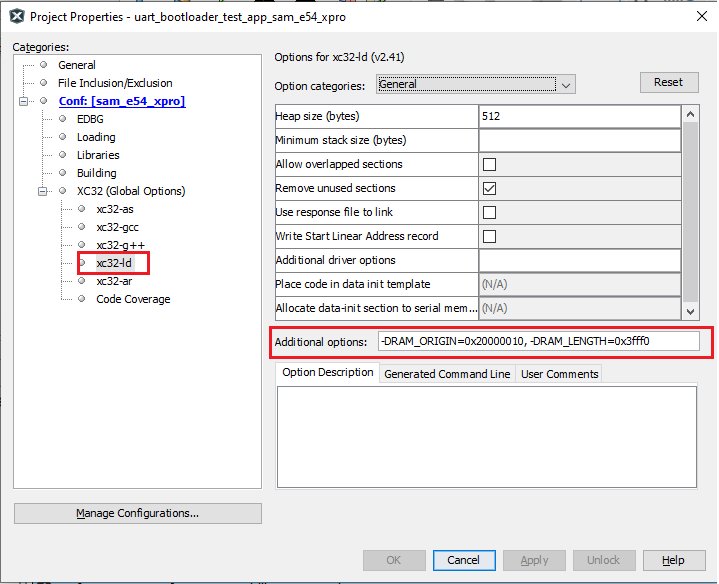Image resolution: width=719 pixels, height=584 pixels.
Task: Select the EDBG category
Action: click(92, 119)
